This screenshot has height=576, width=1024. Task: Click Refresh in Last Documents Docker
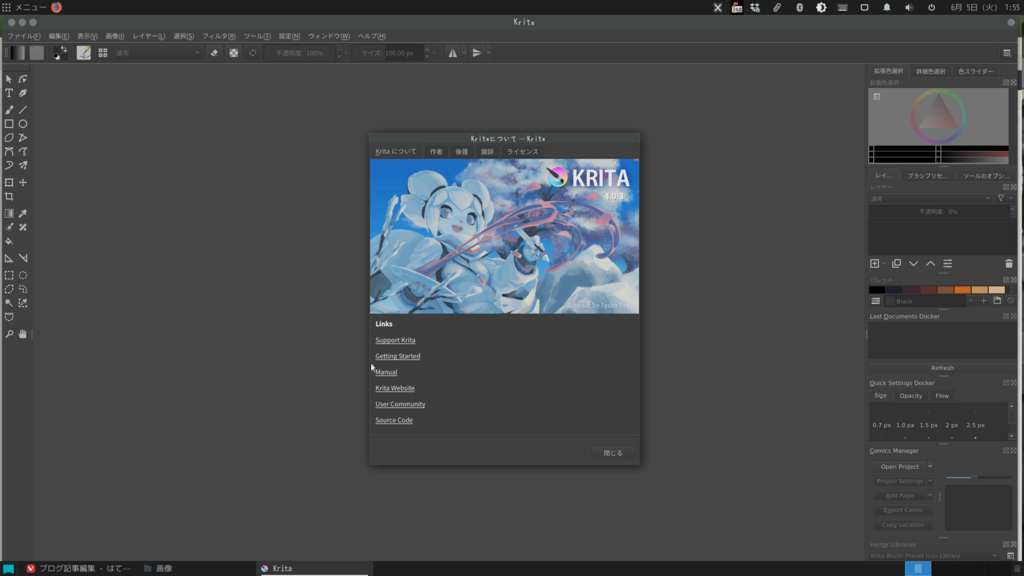click(942, 368)
